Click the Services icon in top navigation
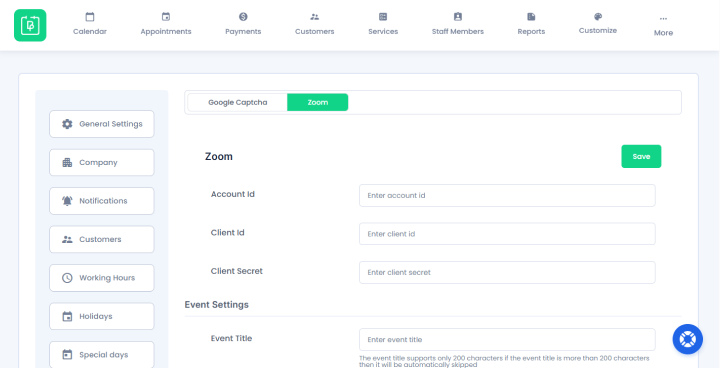The height and width of the screenshot is (368, 720). pos(383,17)
